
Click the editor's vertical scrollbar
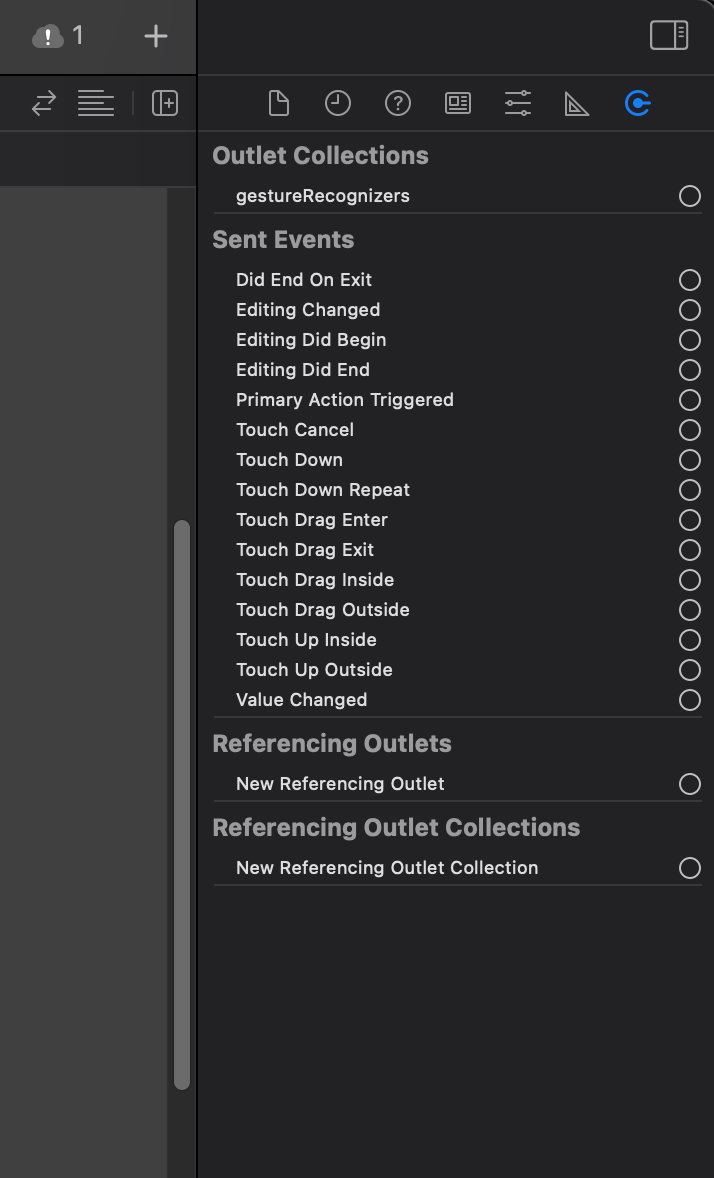click(182, 804)
